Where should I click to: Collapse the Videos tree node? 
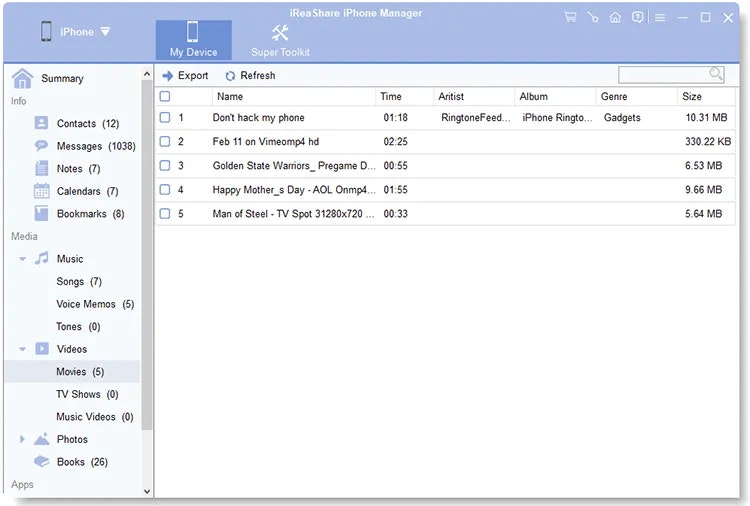click(22, 349)
